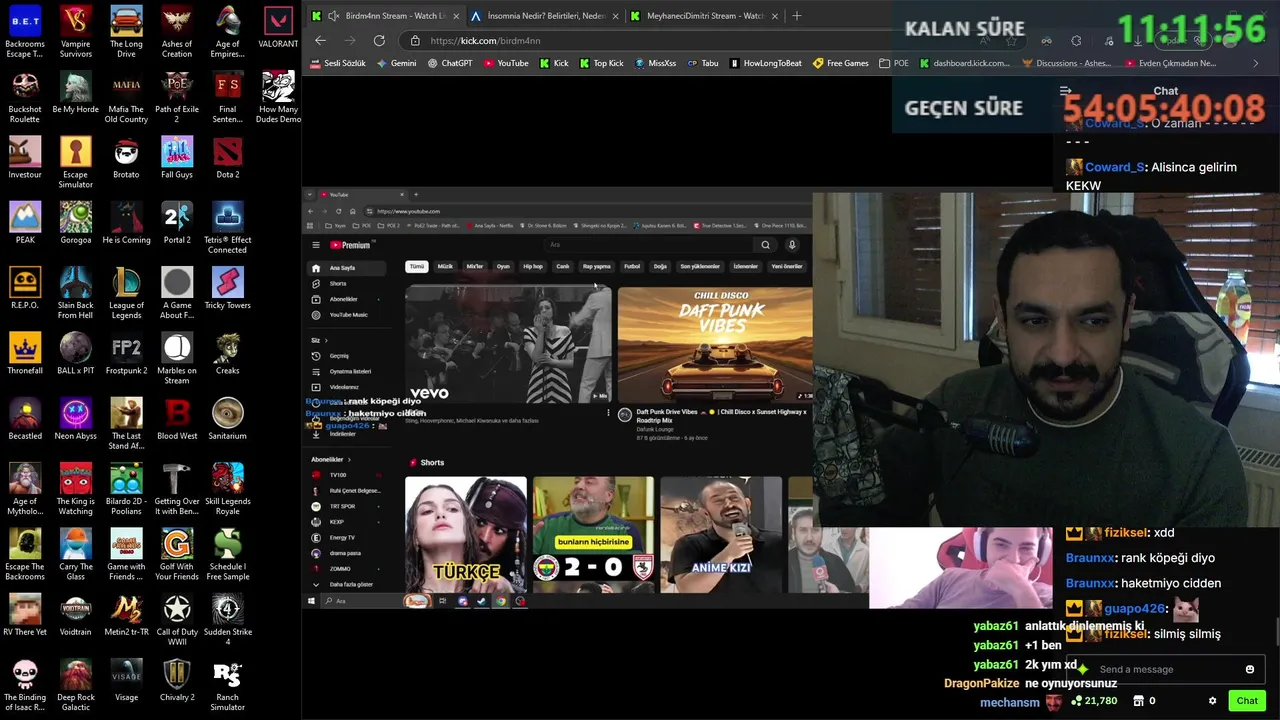Open the POE bookmarks folder
The image size is (1280, 720).
tap(894, 63)
